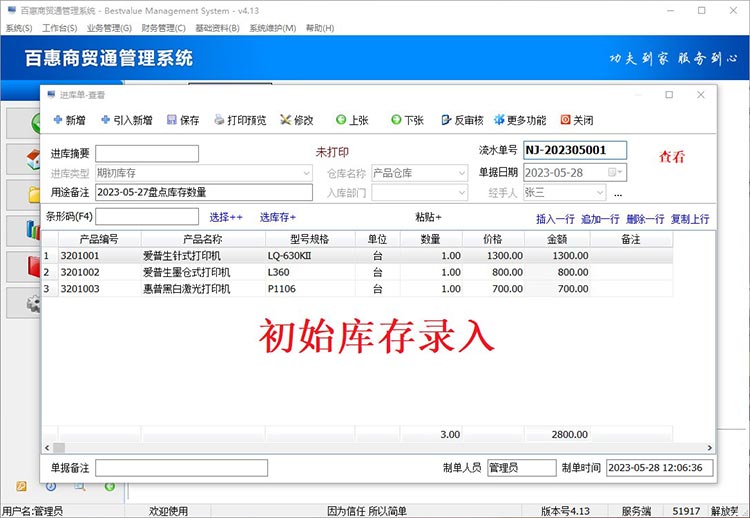This screenshot has width=750, height=518.
Task: Click the 版本号4.13 status bar entry
Action: (x=565, y=511)
